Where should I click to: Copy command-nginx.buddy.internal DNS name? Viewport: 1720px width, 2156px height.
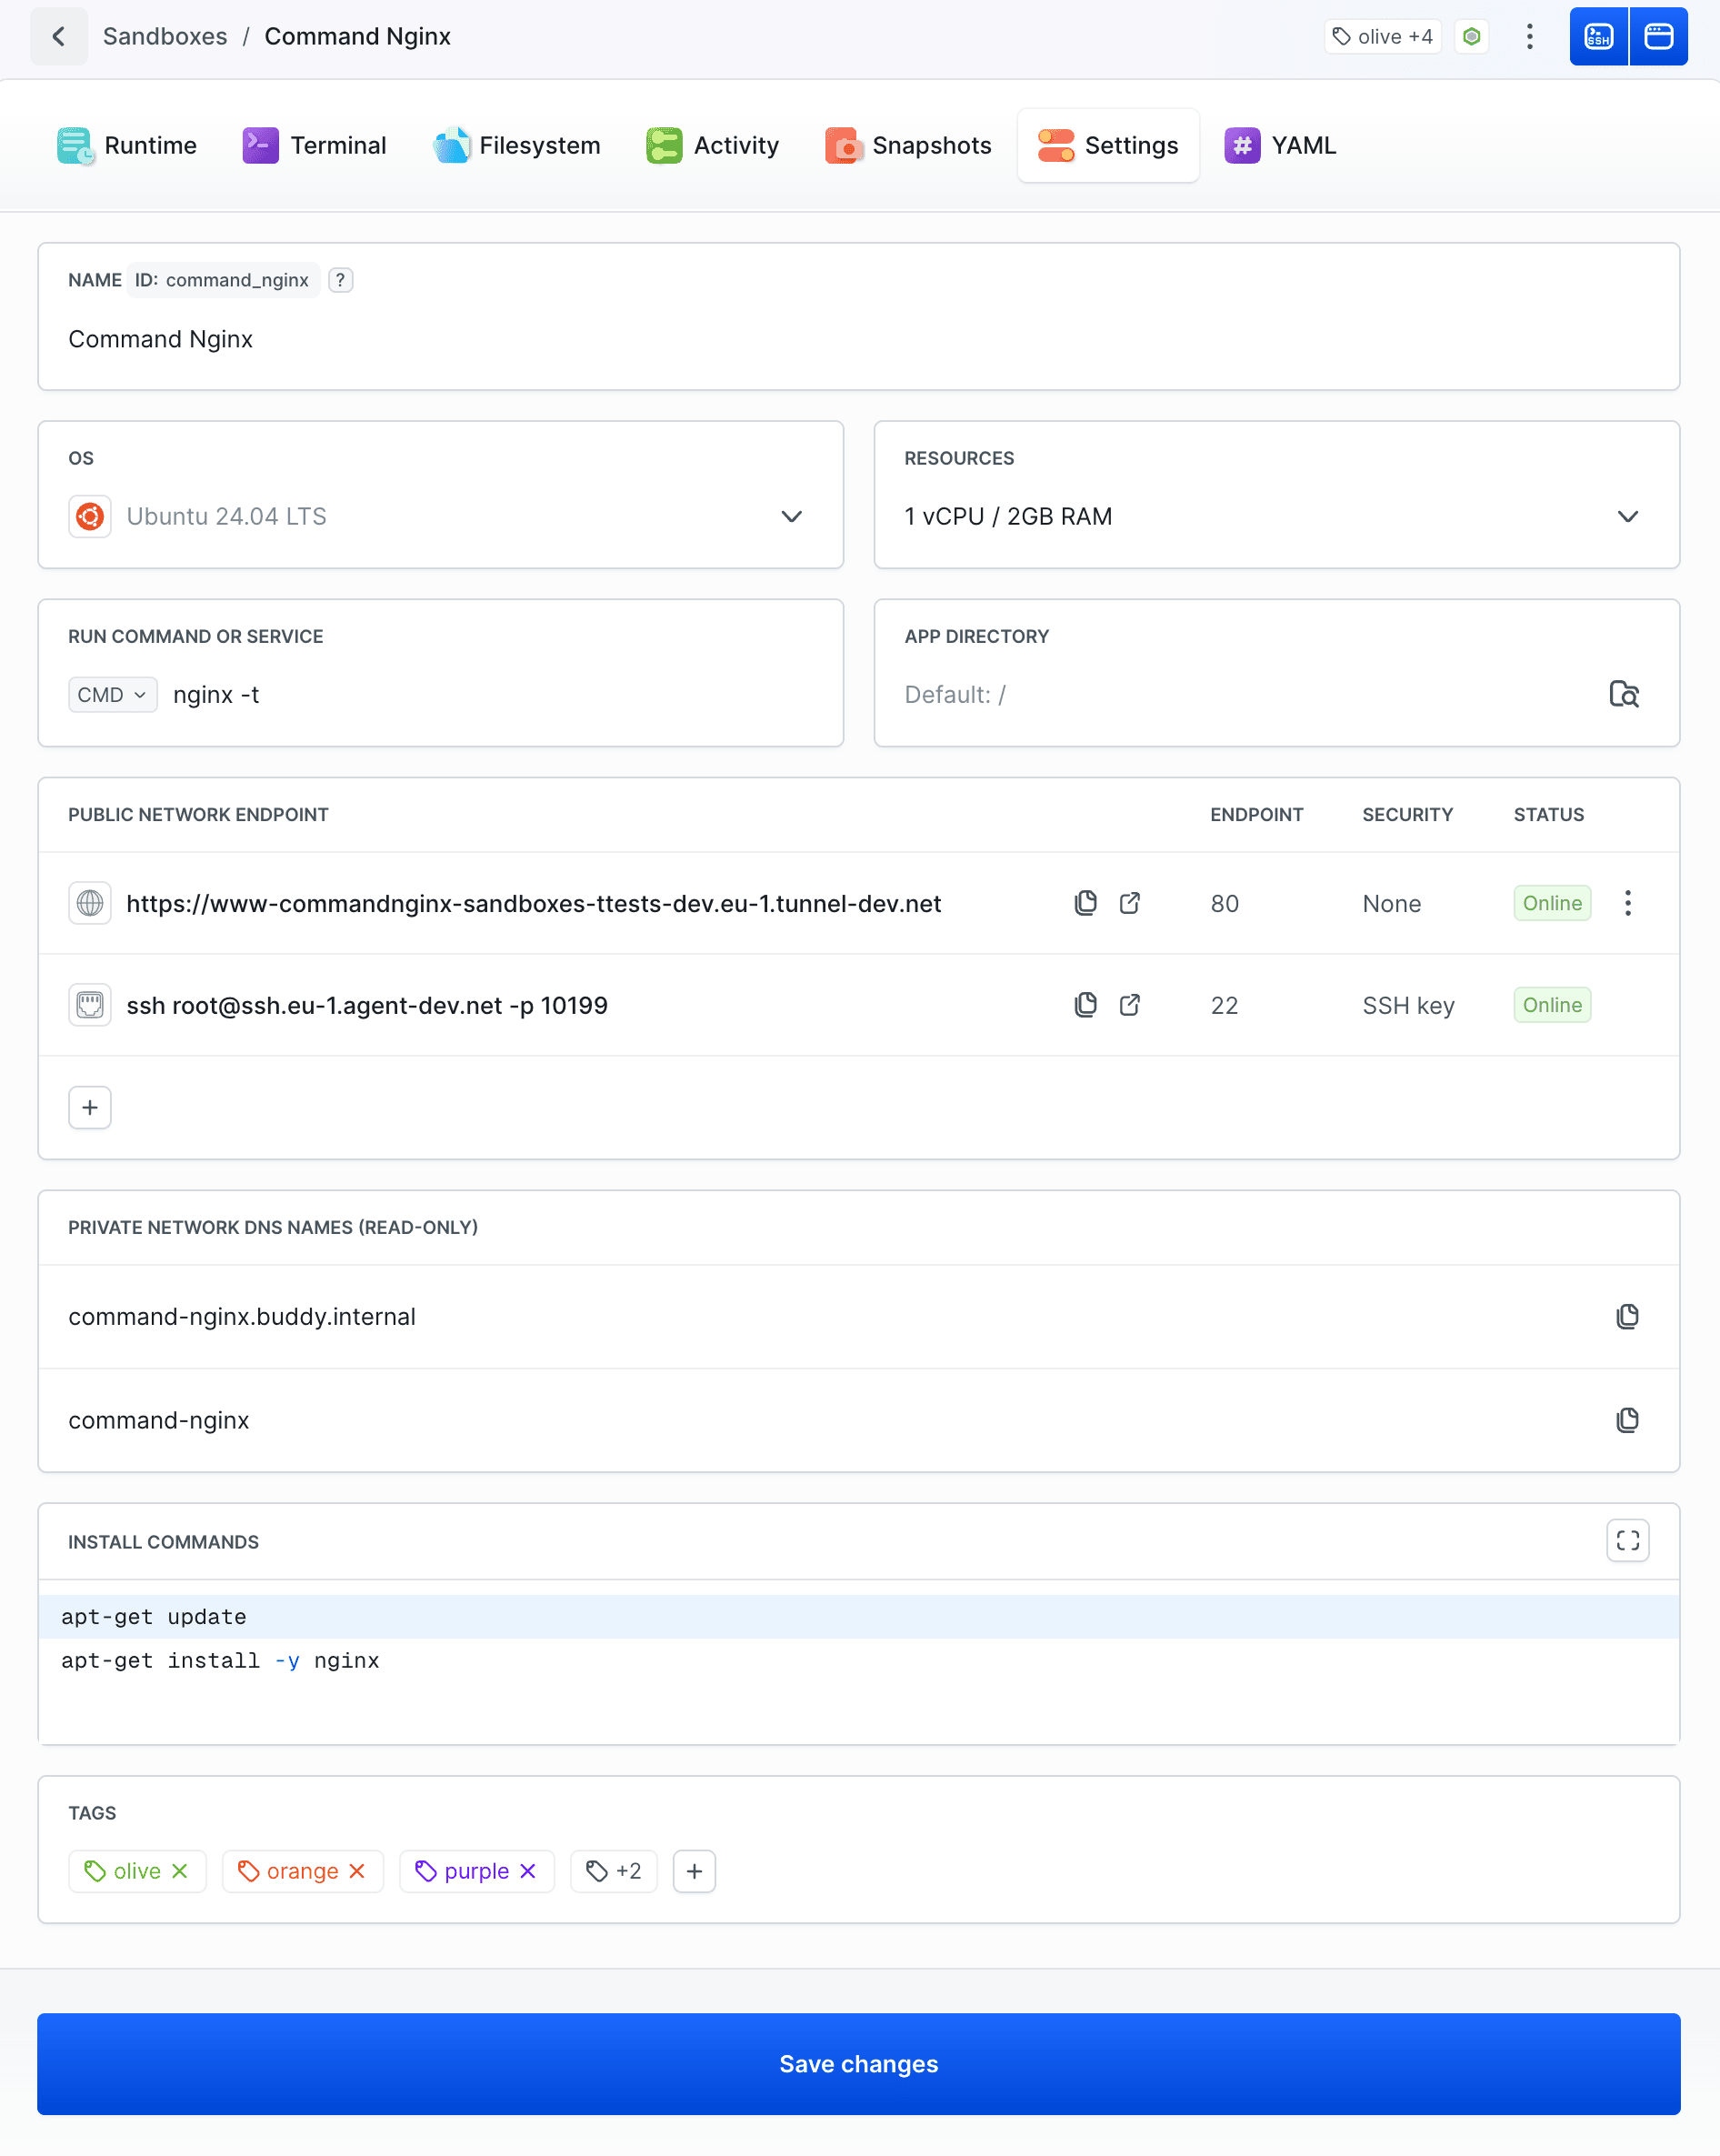pyautogui.click(x=1627, y=1317)
